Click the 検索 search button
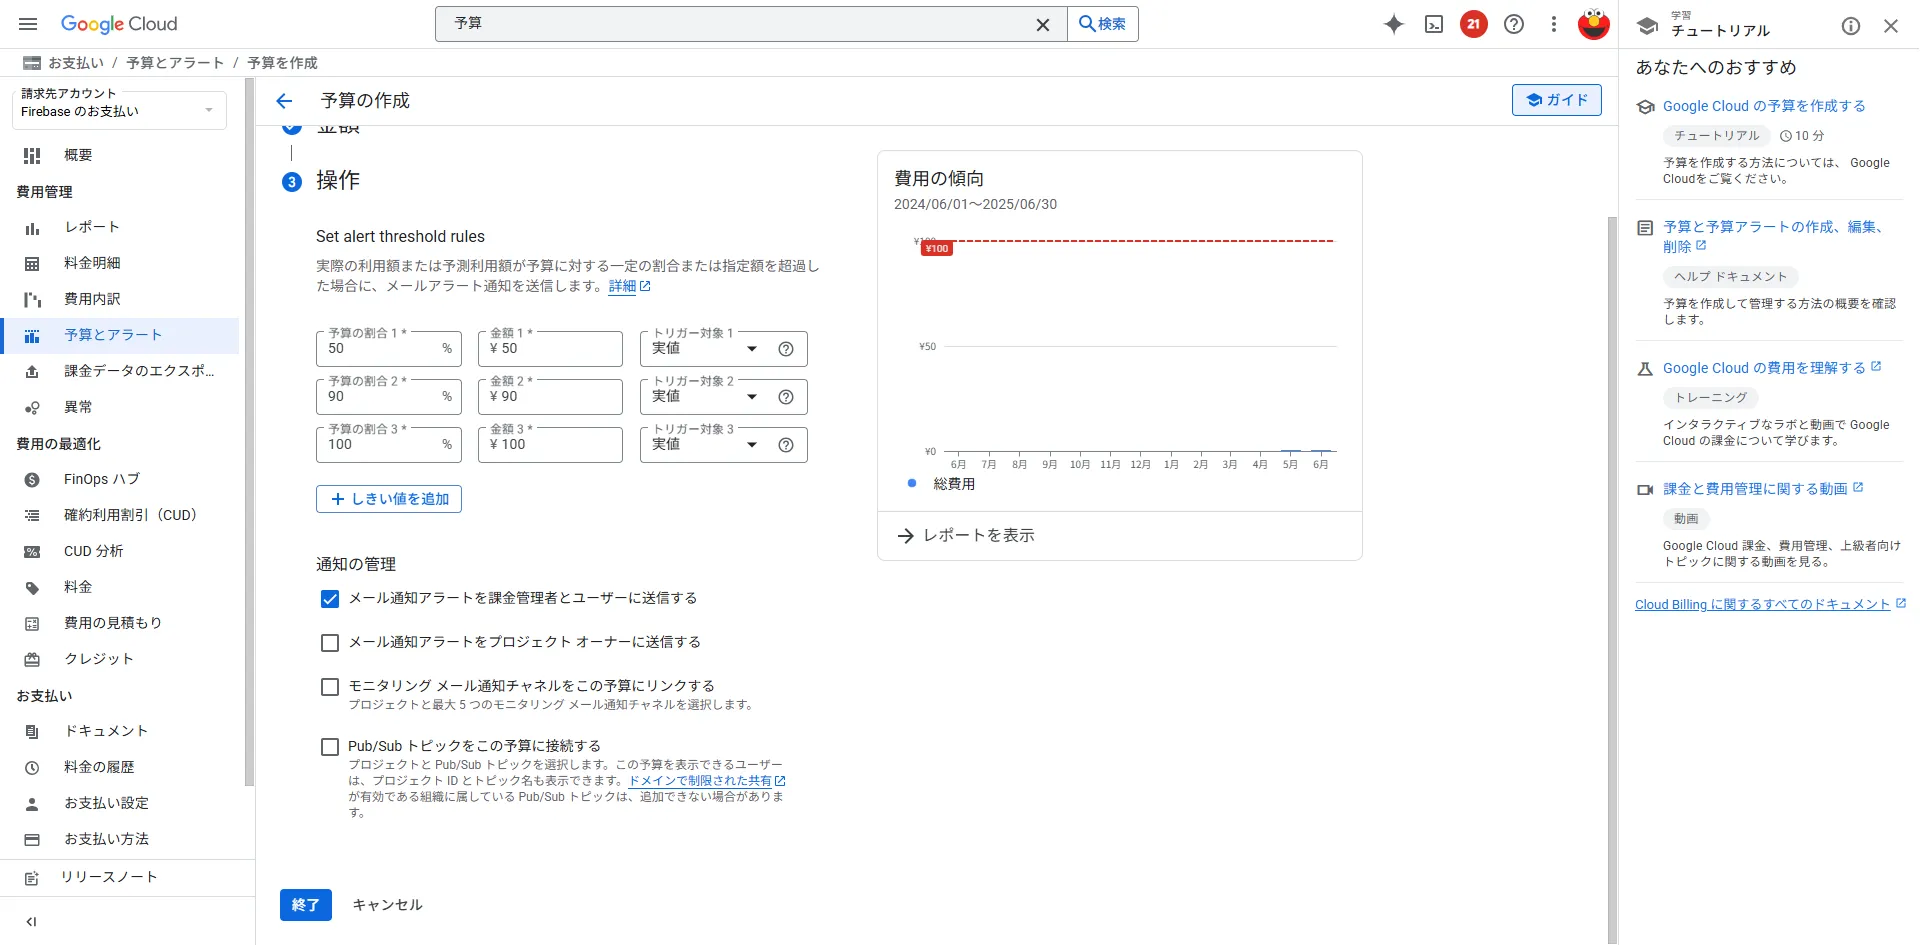The height and width of the screenshot is (945, 1920). tap(1103, 24)
